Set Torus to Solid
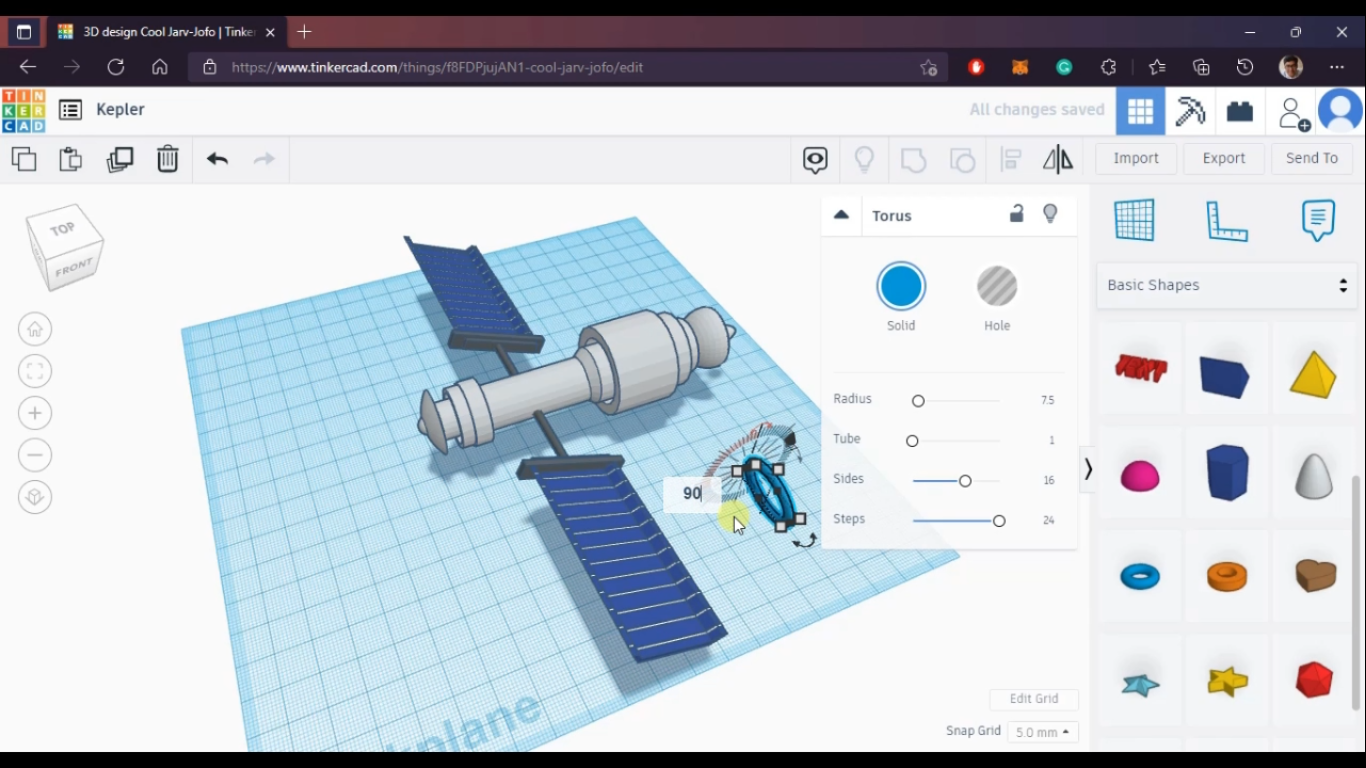This screenshot has height=768, width=1366. pyautogui.click(x=901, y=287)
